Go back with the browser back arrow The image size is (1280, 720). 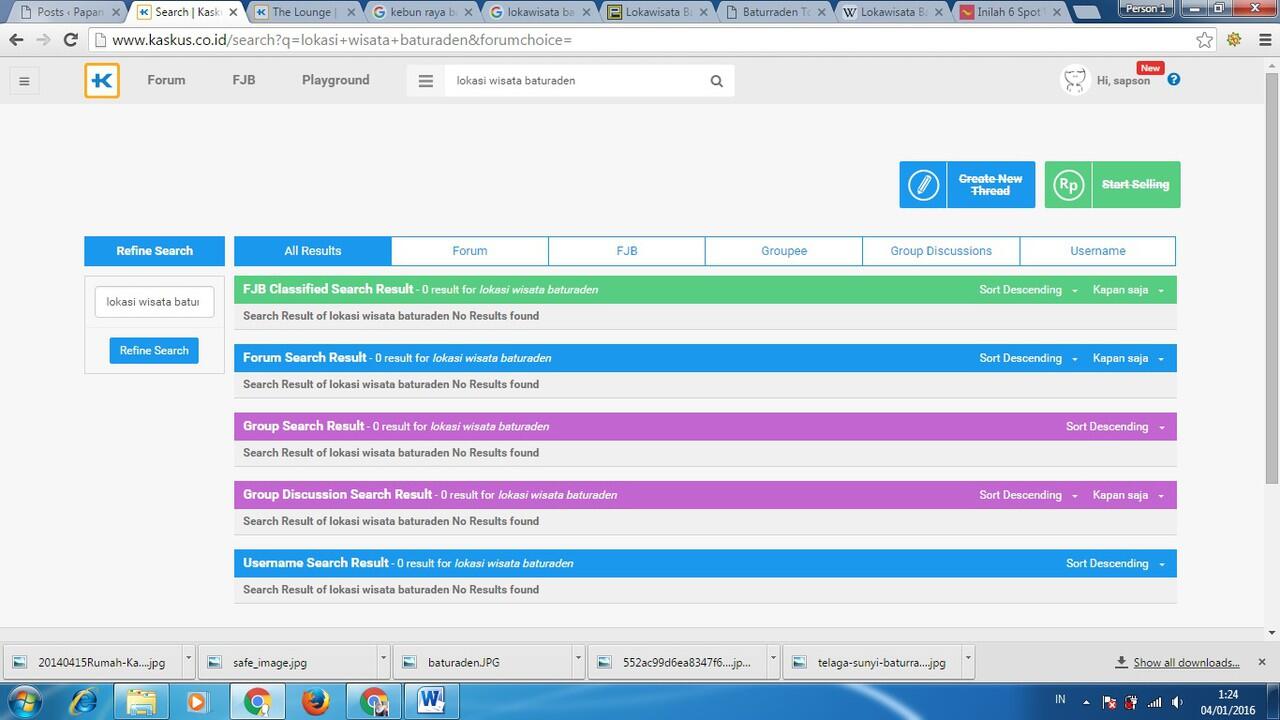(x=16, y=40)
